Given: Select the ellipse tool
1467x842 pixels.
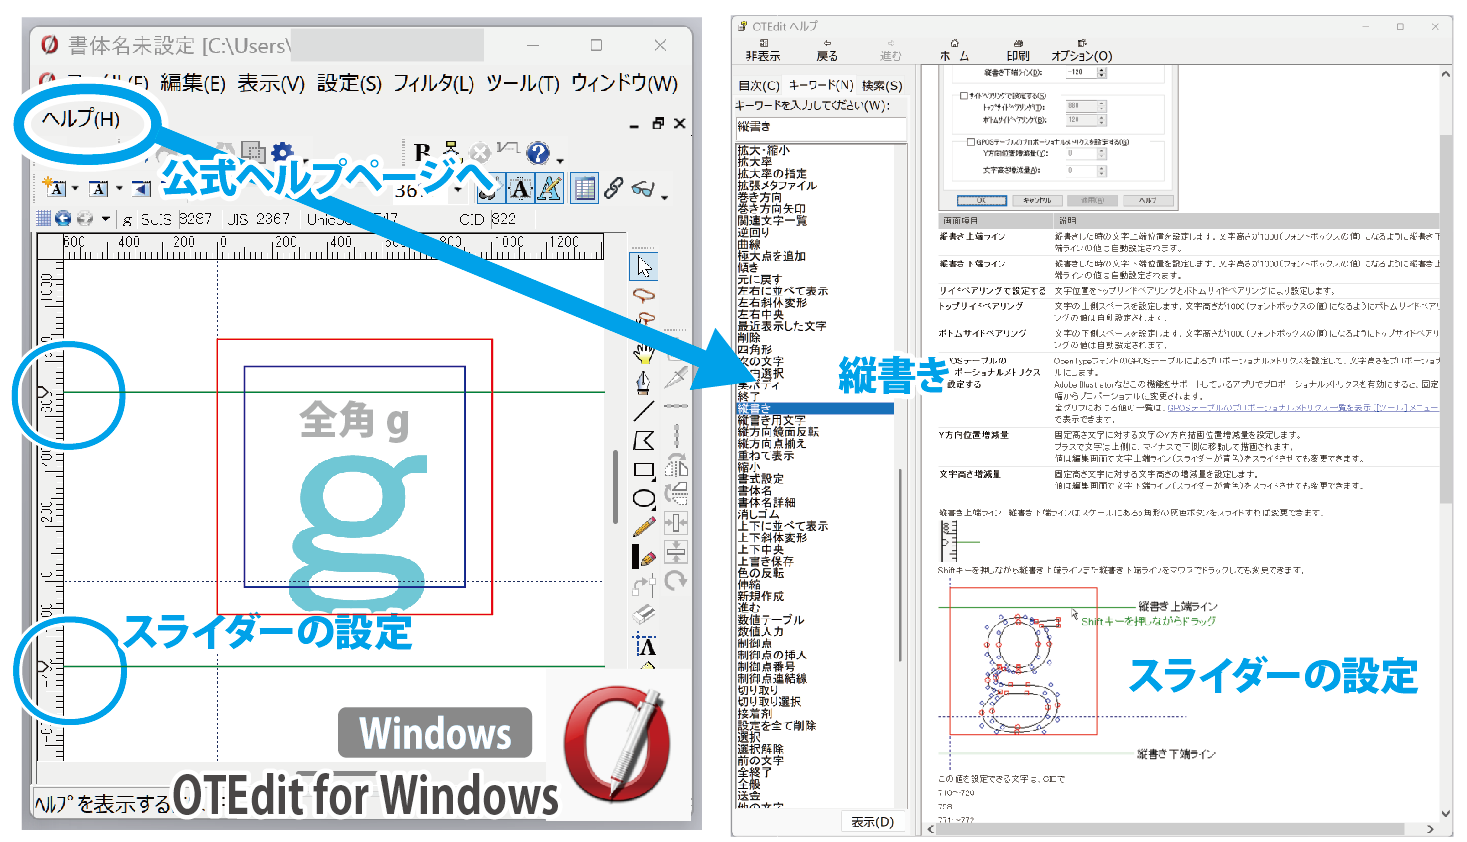Looking at the screenshot, I should pos(643,497).
